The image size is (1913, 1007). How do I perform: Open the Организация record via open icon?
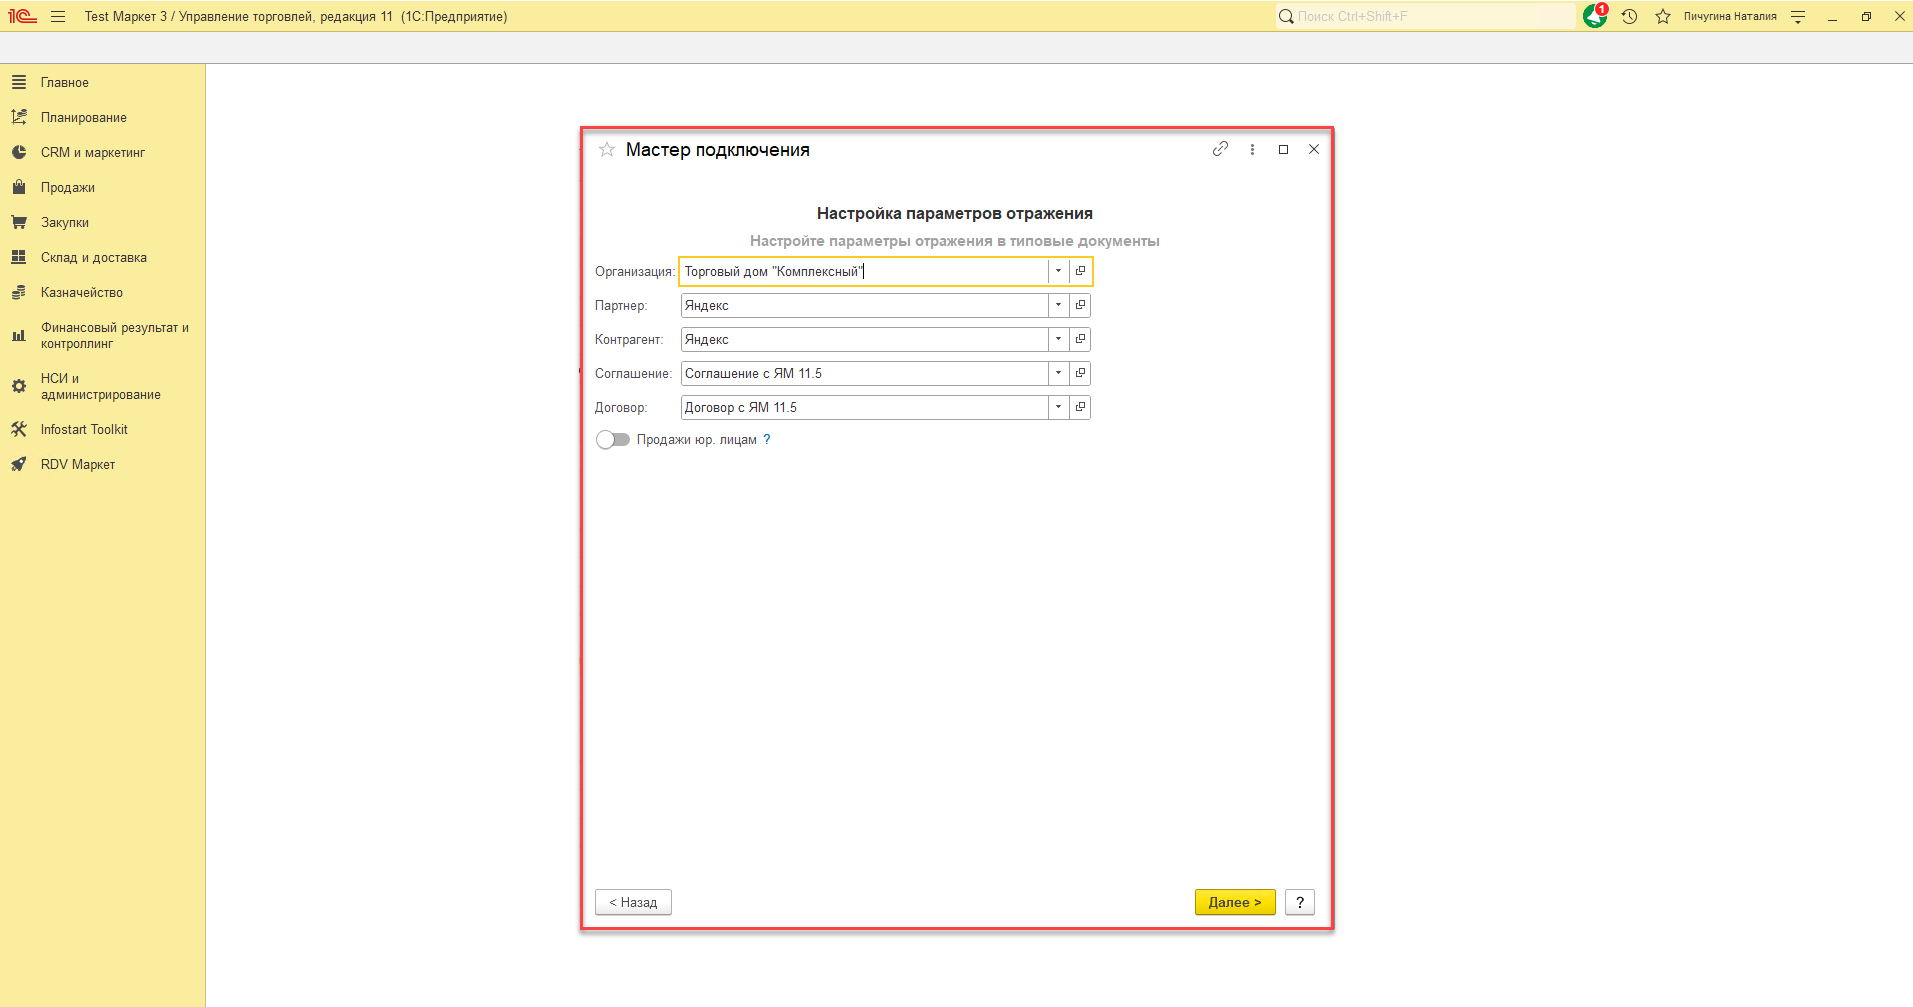pos(1080,271)
